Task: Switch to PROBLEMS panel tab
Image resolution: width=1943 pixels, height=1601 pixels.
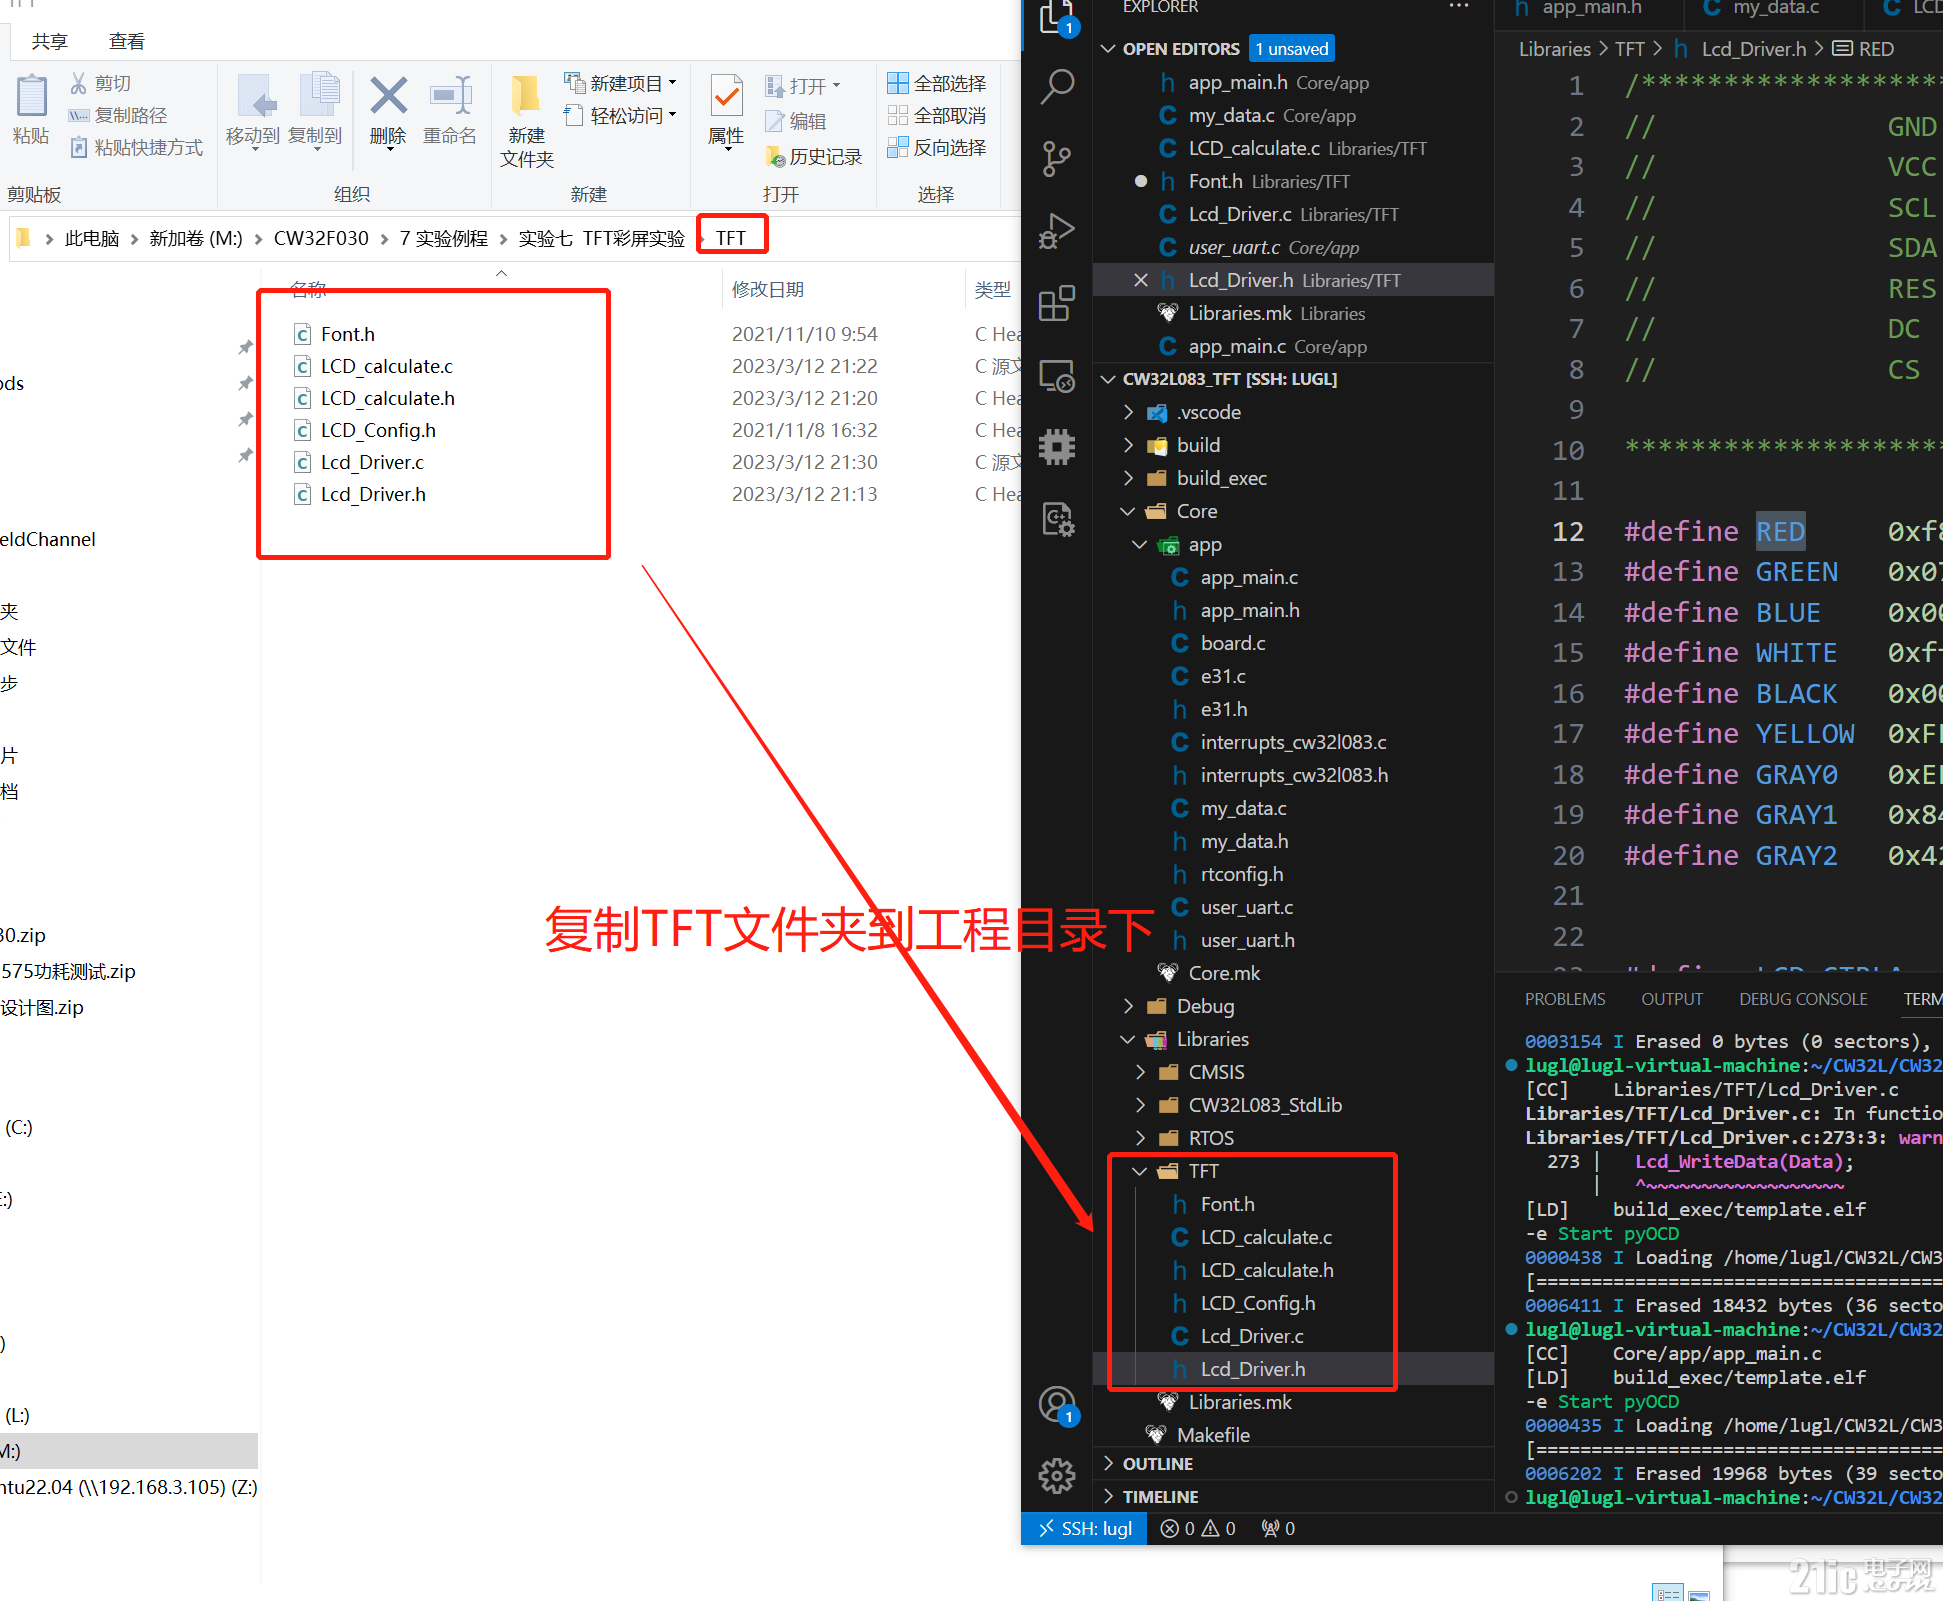Action: tap(1565, 999)
